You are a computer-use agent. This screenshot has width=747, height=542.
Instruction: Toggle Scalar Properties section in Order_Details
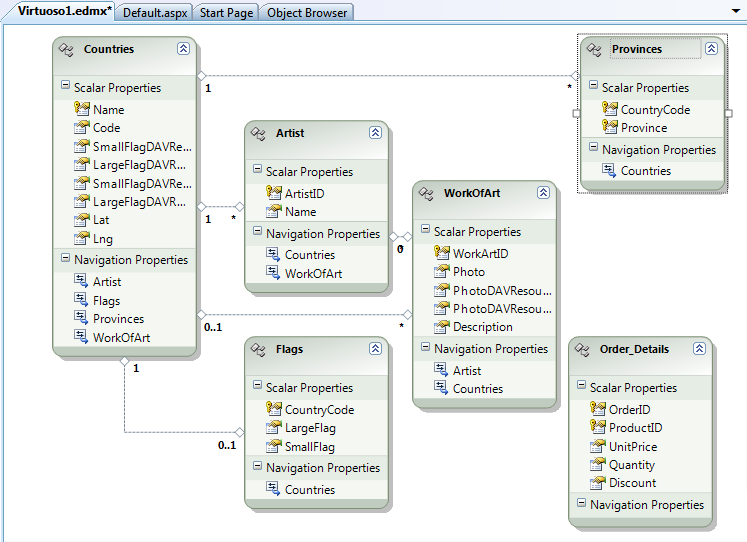(581, 388)
